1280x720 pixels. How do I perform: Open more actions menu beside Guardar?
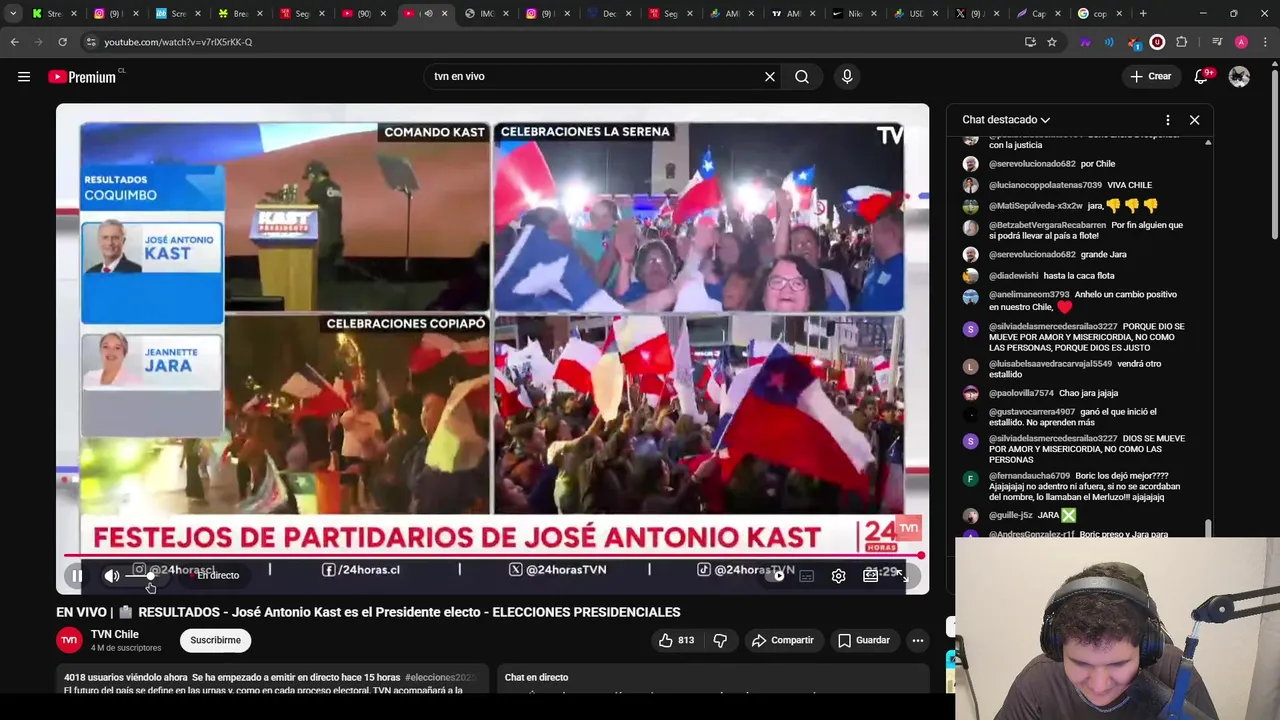click(x=917, y=640)
